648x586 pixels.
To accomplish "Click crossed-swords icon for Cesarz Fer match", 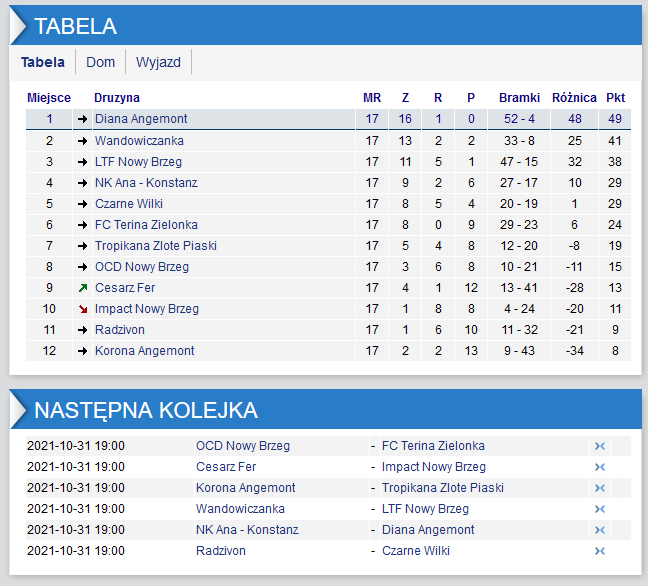I will pyautogui.click(x=600, y=467).
